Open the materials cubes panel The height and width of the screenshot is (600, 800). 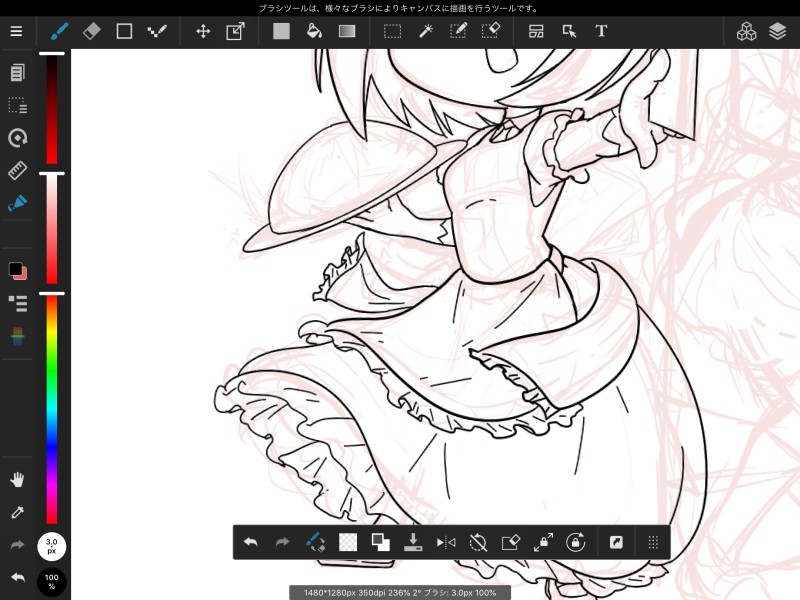[746, 31]
